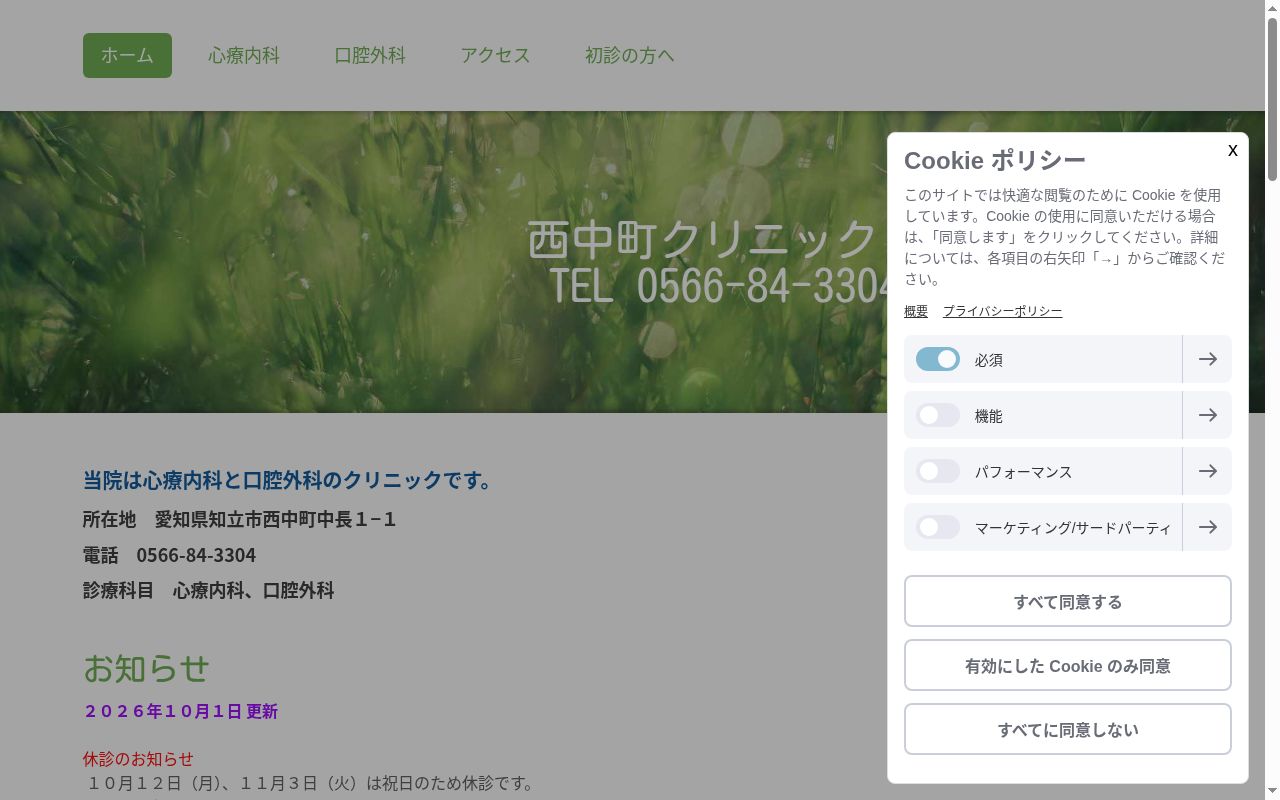Click 有効にした Cookie のみ同意 button
Screen dimensions: 1280x800
(x=1068, y=665)
